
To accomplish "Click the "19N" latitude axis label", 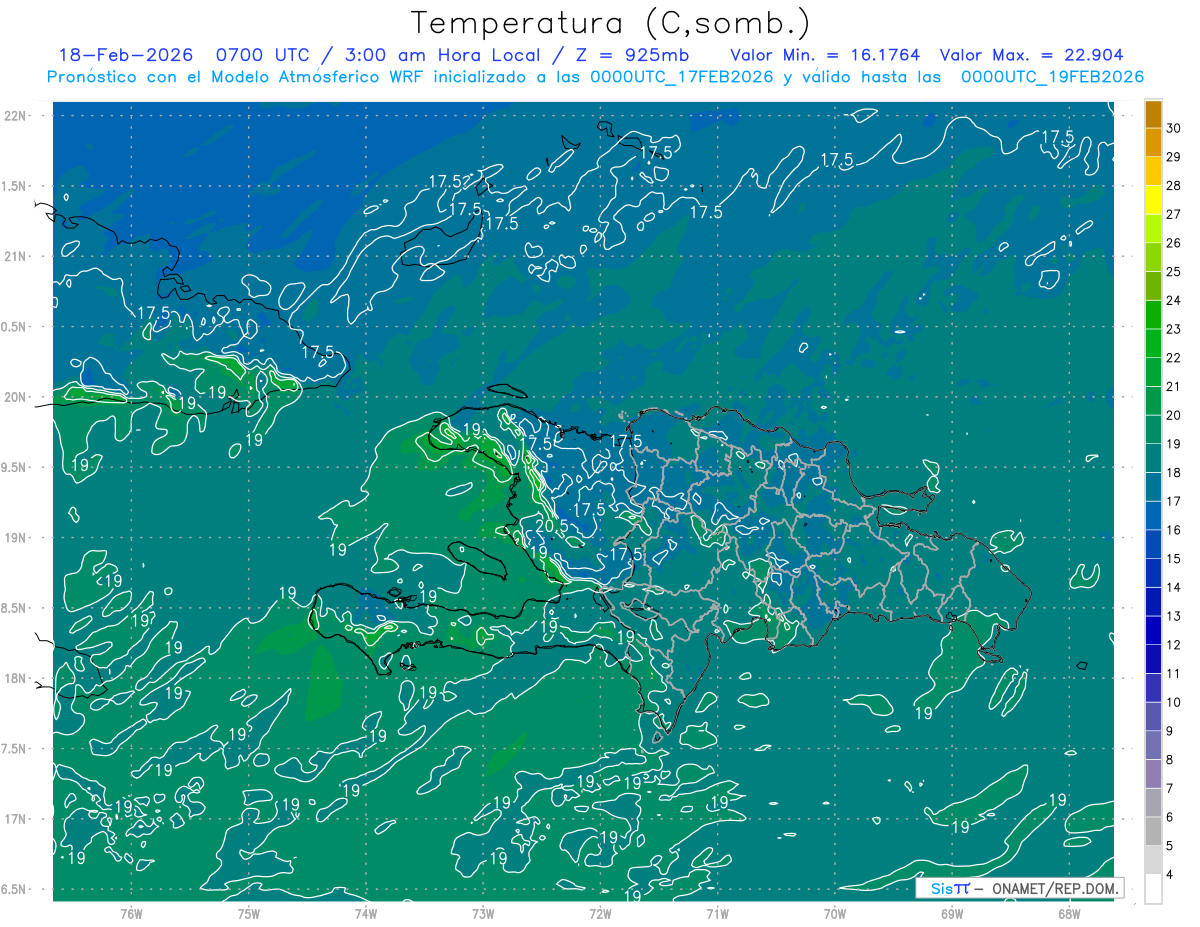I will pos(15,537).
